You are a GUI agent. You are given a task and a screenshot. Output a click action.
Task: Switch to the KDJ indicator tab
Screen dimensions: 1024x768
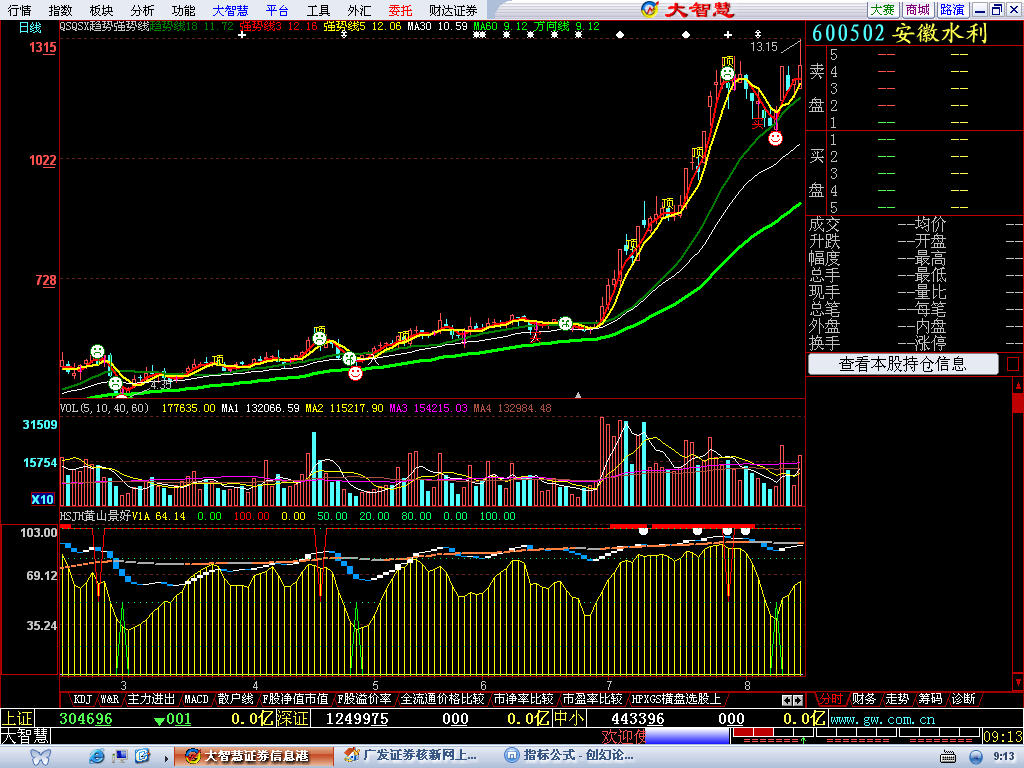pos(82,699)
